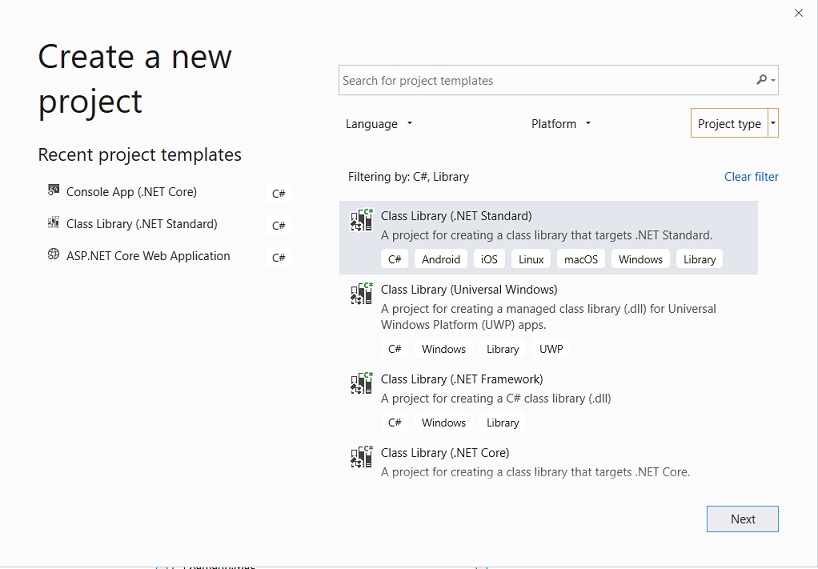Click the C# tag under .NET Standard library
The width and height of the screenshot is (818, 569).
394,259
